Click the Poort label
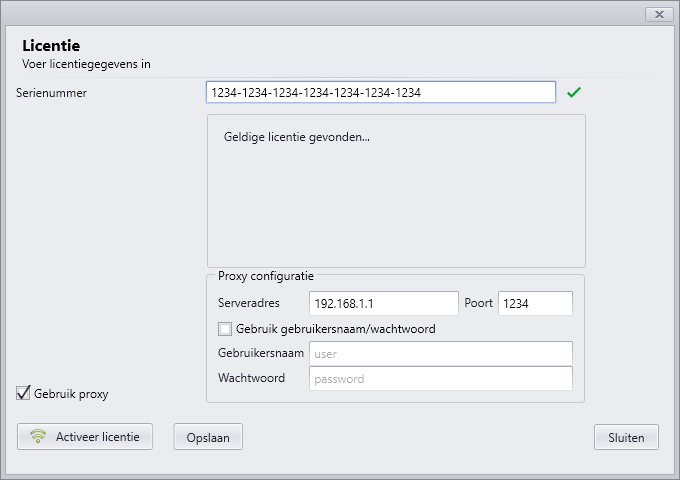This screenshot has height=480, width=680. 478,303
